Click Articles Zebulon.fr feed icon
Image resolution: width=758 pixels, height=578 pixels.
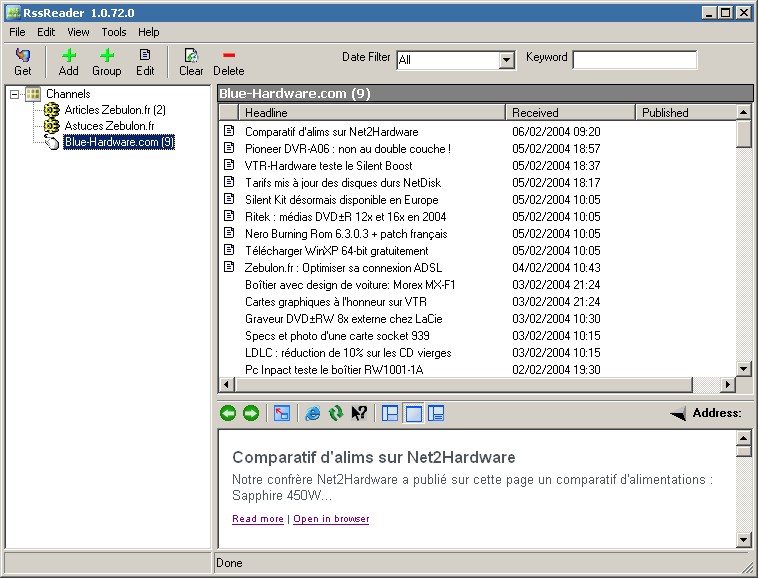pos(51,110)
